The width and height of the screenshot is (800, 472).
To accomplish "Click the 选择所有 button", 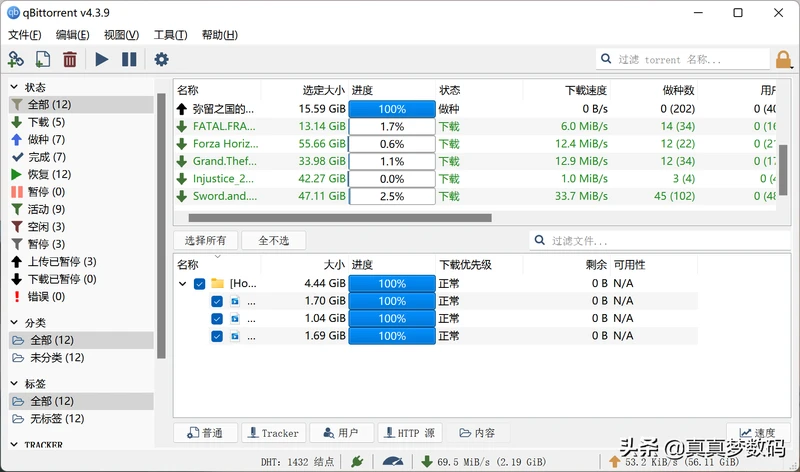I will point(205,240).
